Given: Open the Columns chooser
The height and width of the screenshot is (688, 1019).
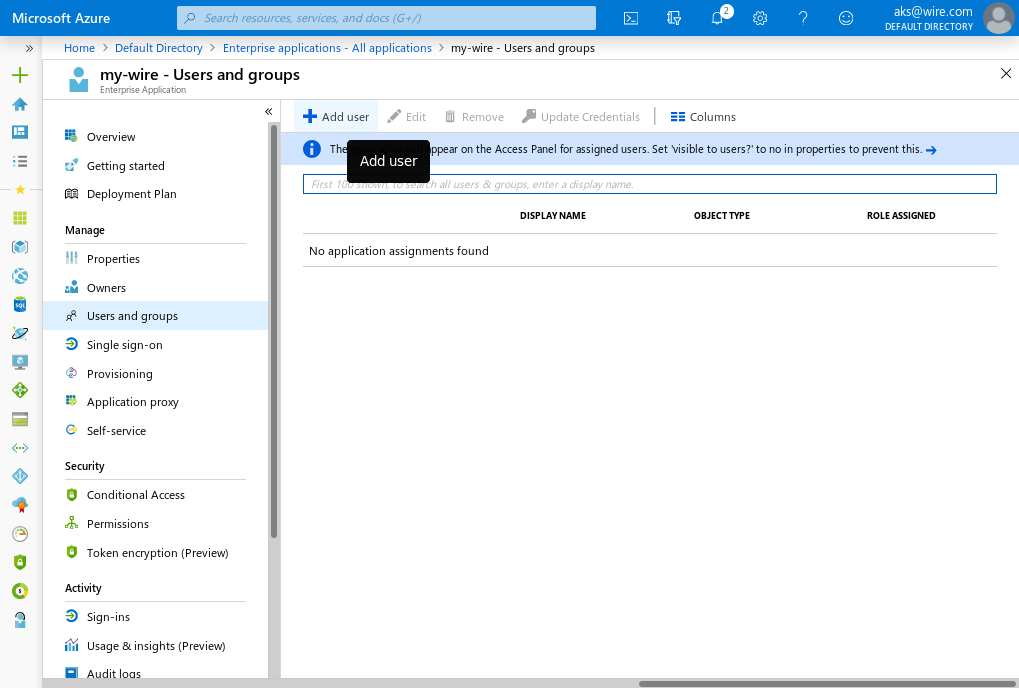Looking at the screenshot, I should tap(703, 117).
